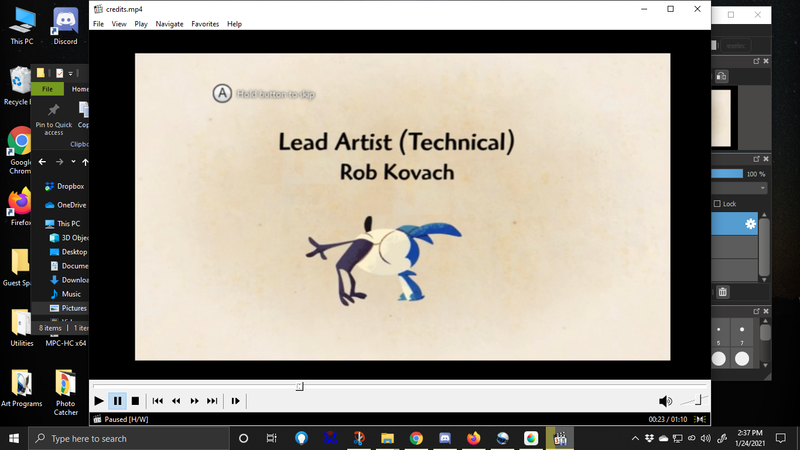The image size is (800, 450).
Task: Enable the Lock checkbox
Action: coord(717,204)
